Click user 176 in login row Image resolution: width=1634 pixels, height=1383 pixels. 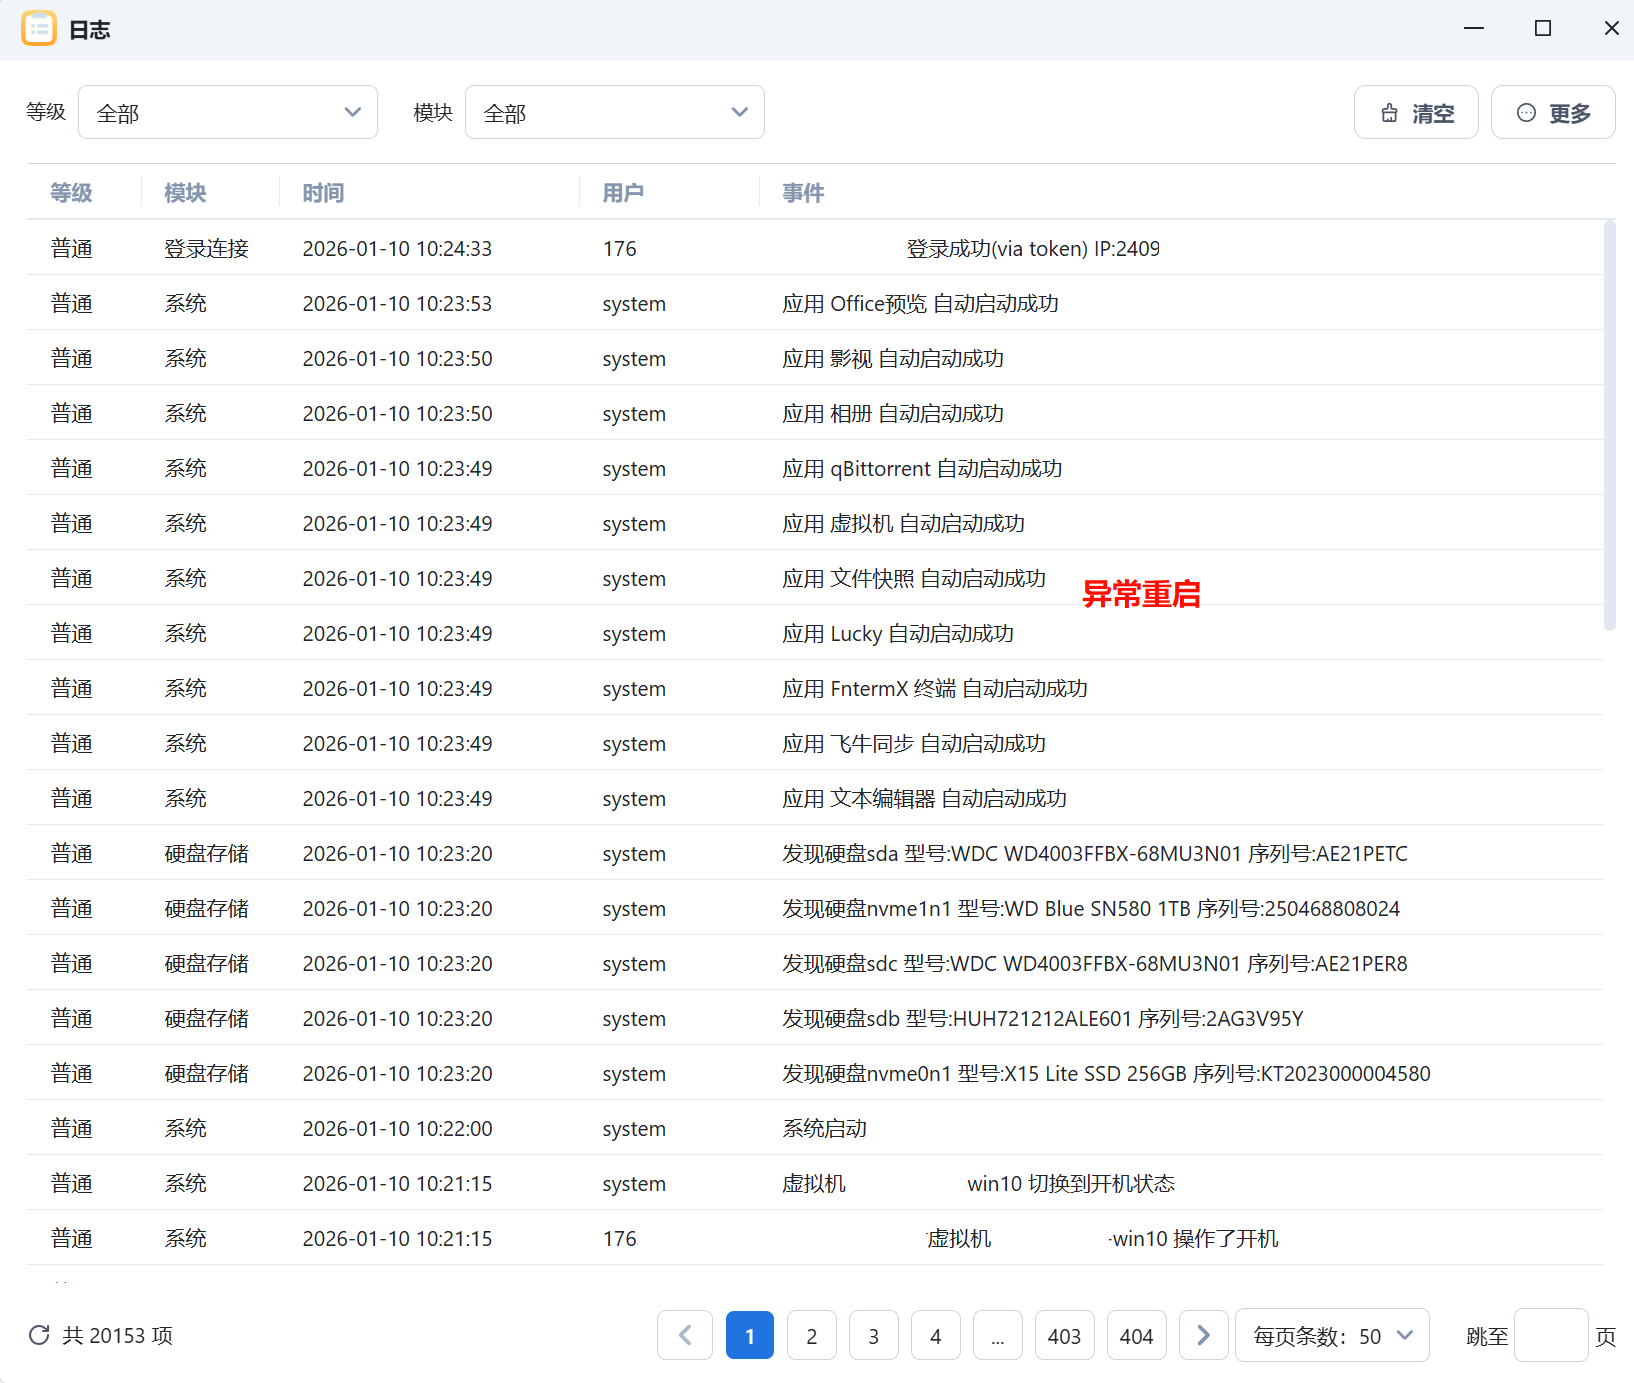tap(620, 248)
